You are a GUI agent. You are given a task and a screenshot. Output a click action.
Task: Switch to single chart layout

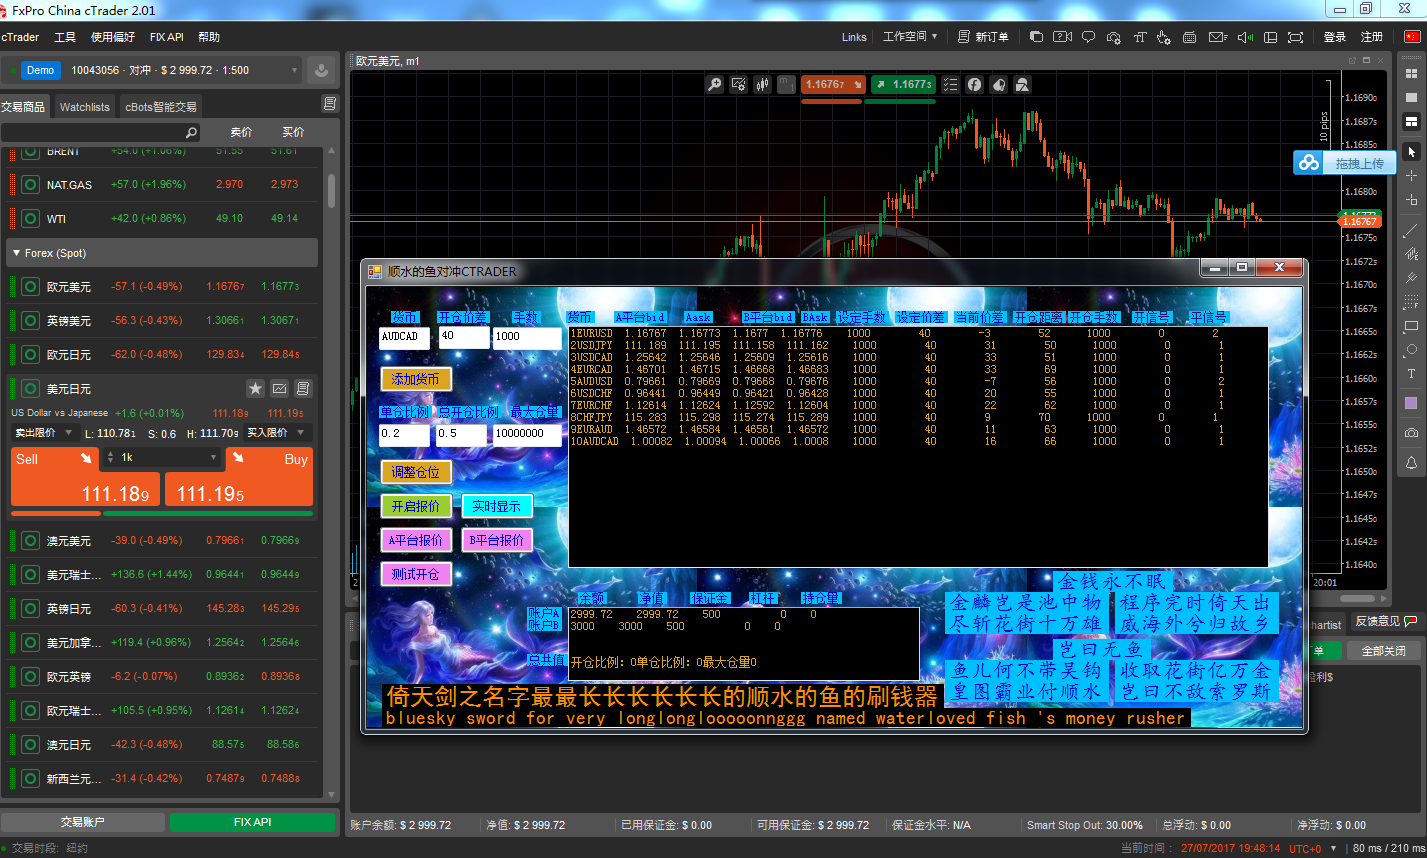(x=1411, y=97)
